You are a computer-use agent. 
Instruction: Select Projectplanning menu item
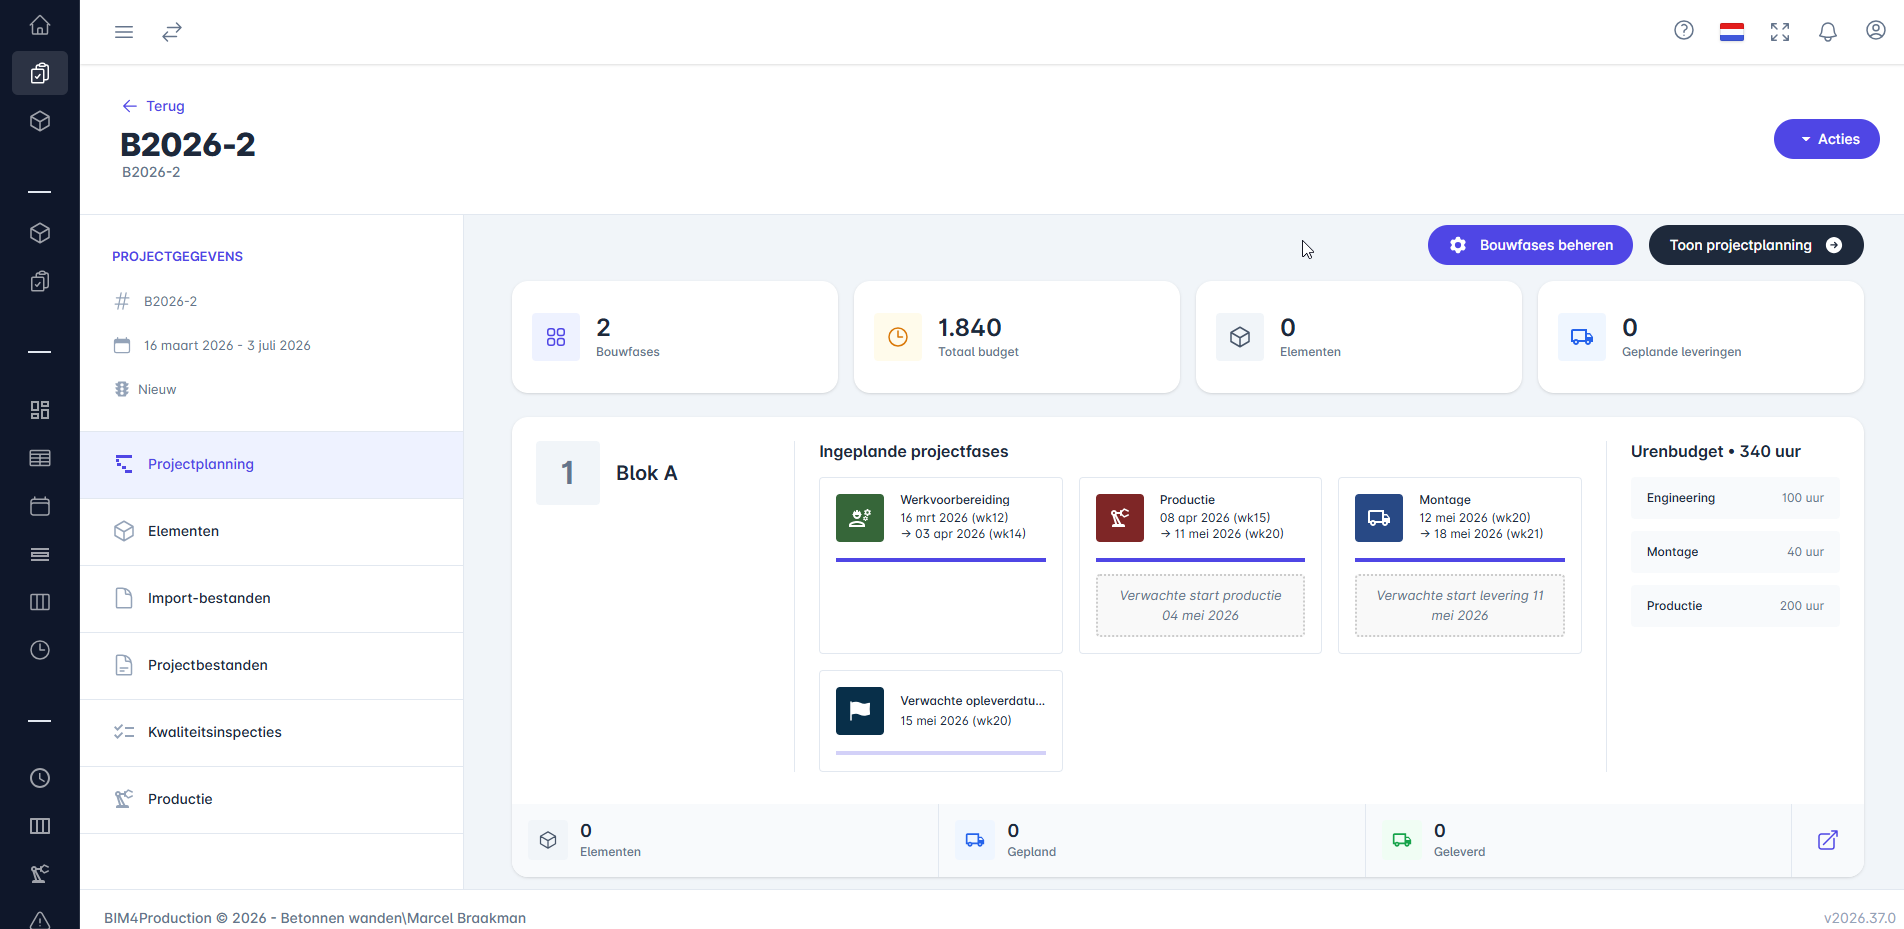tap(272, 464)
